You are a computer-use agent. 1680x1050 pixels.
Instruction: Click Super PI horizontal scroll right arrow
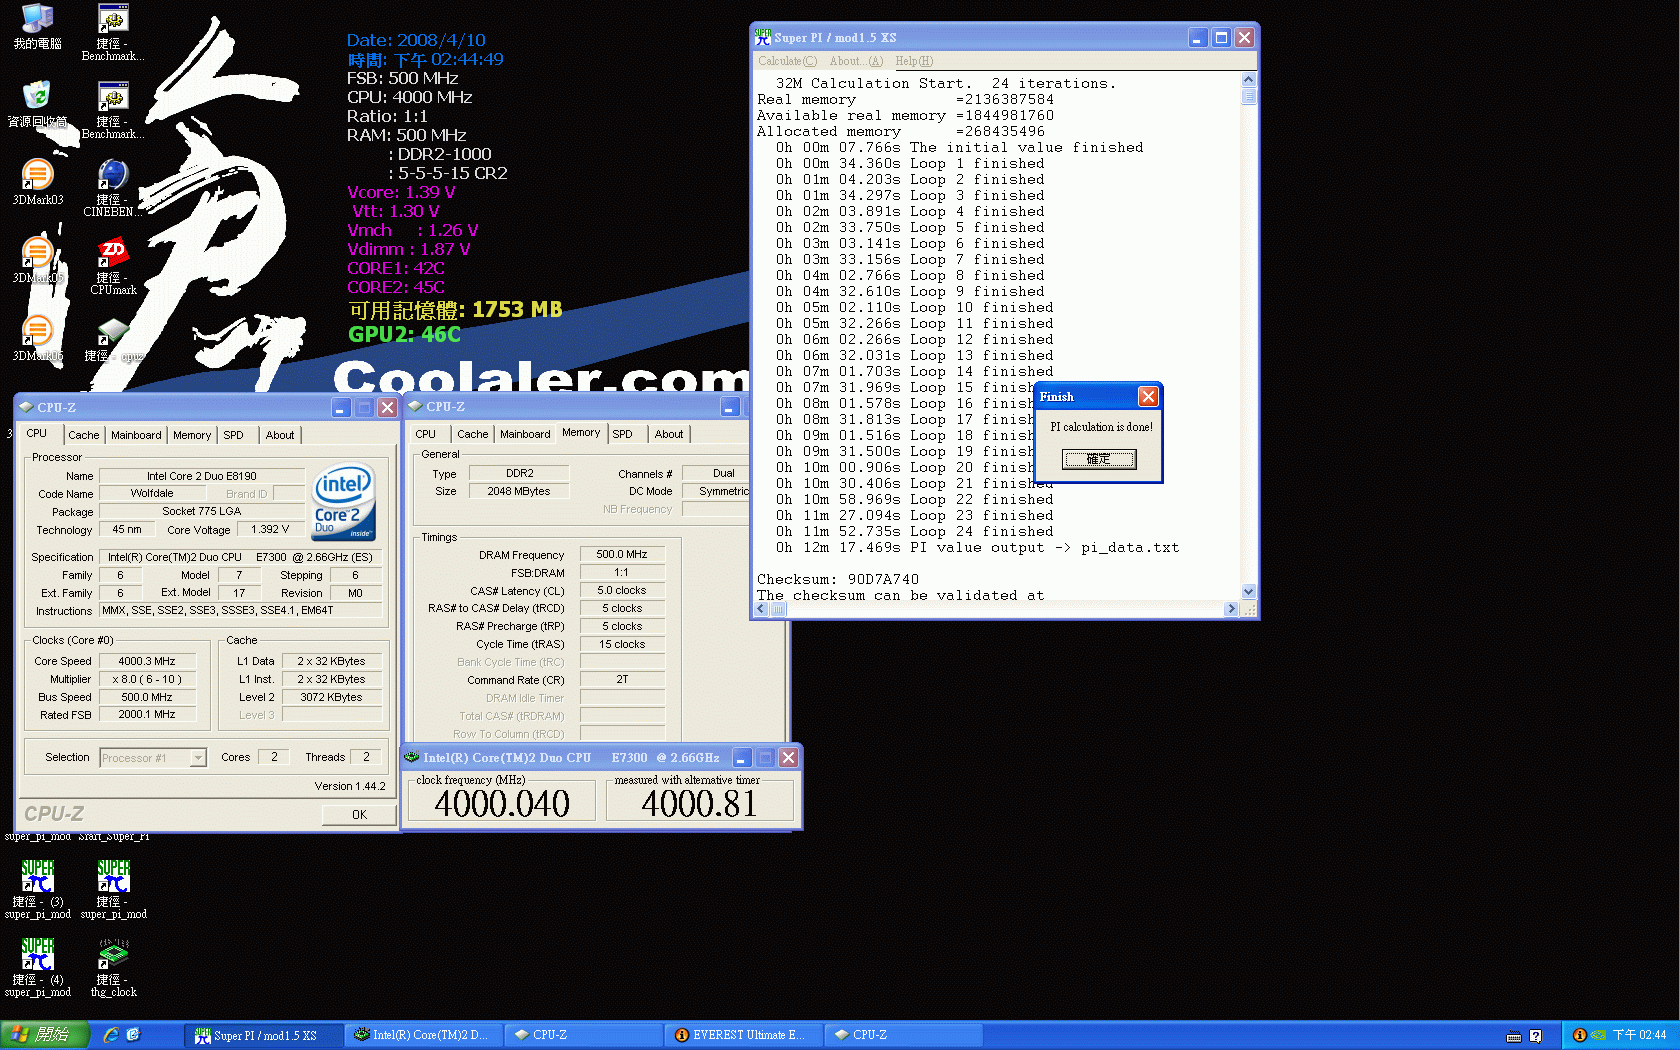pos(1231,609)
